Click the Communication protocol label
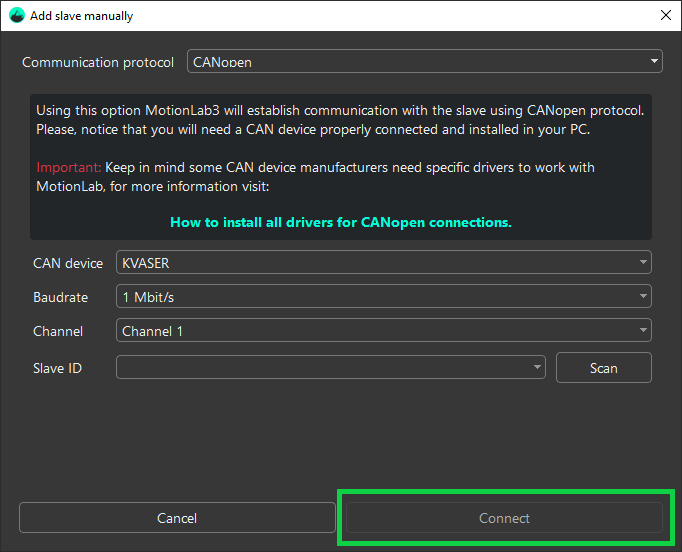 pyautogui.click(x=98, y=62)
